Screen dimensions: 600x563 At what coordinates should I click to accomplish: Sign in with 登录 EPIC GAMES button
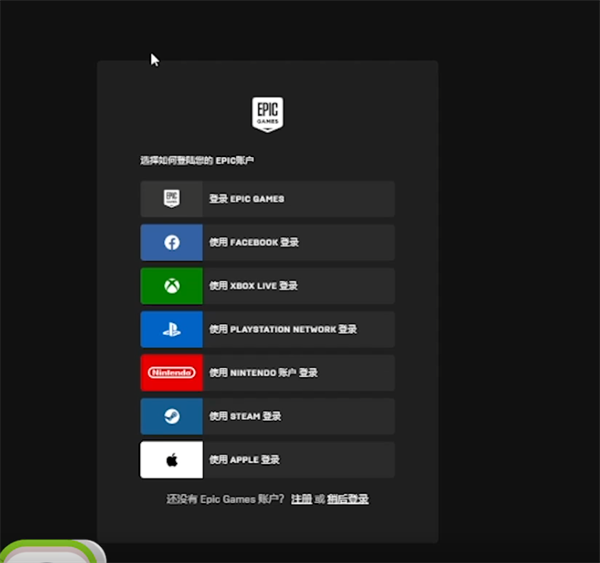(x=267, y=199)
